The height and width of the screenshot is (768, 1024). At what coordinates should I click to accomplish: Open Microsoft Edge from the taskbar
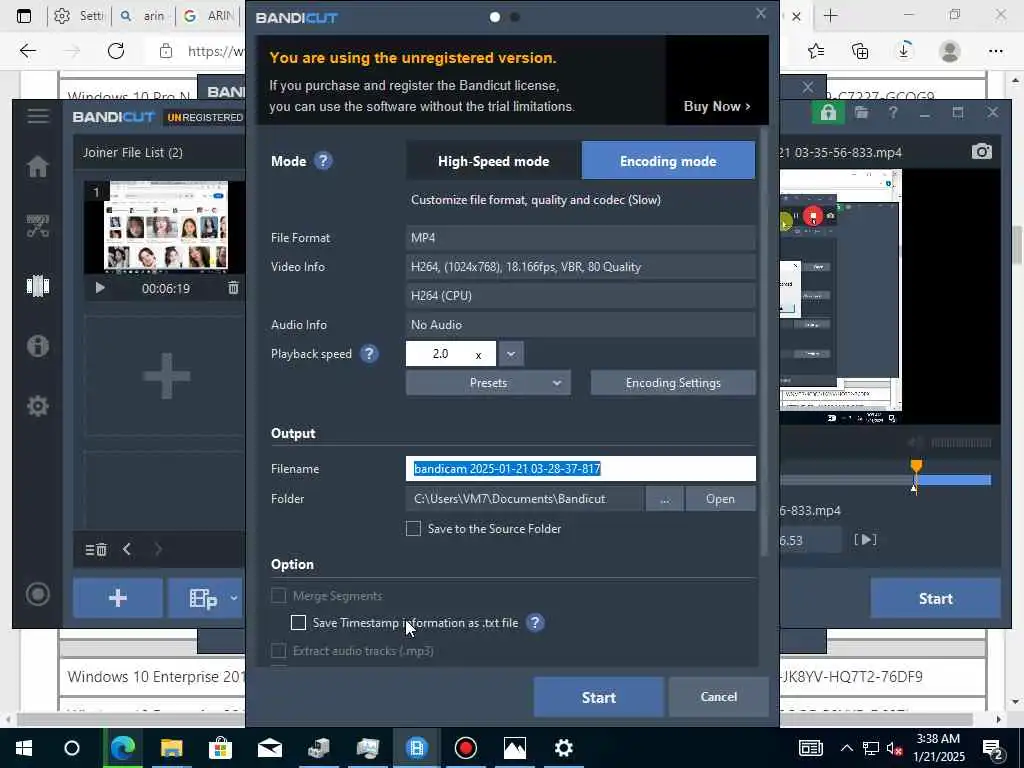click(x=122, y=748)
